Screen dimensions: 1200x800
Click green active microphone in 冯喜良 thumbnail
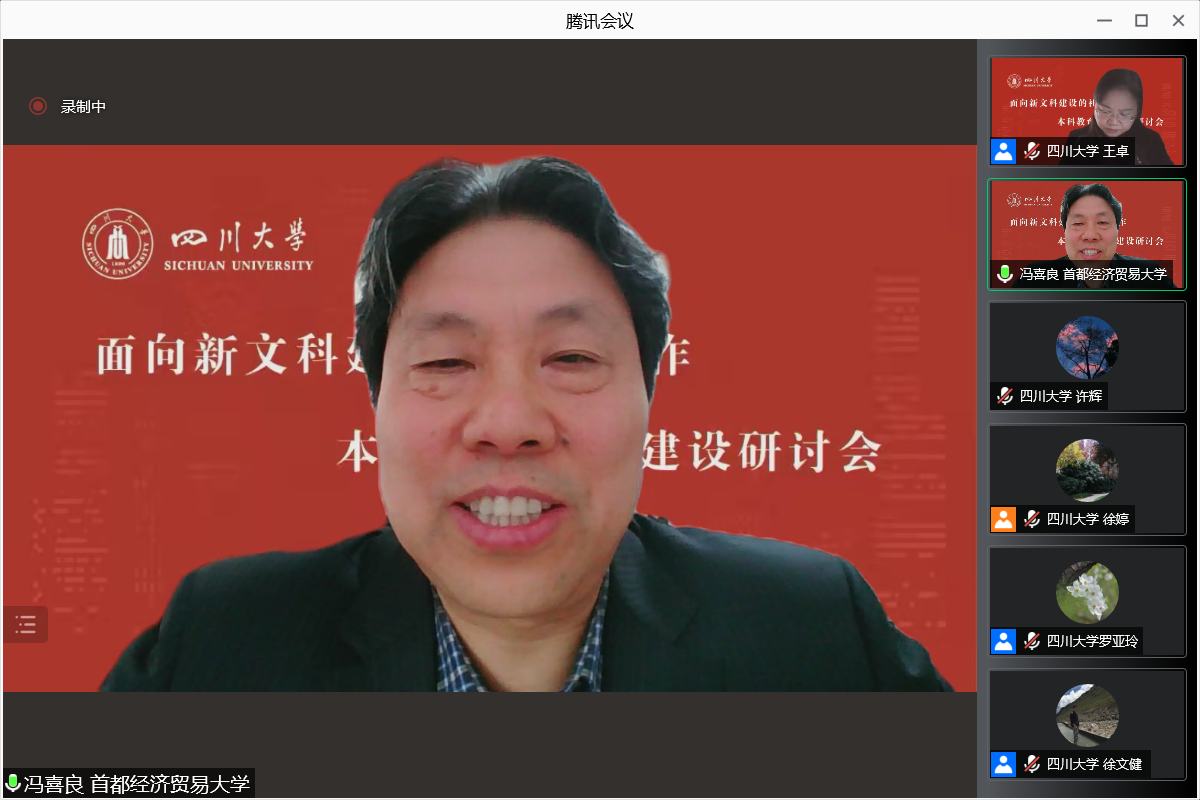pyautogui.click(x=1005, y=274)
